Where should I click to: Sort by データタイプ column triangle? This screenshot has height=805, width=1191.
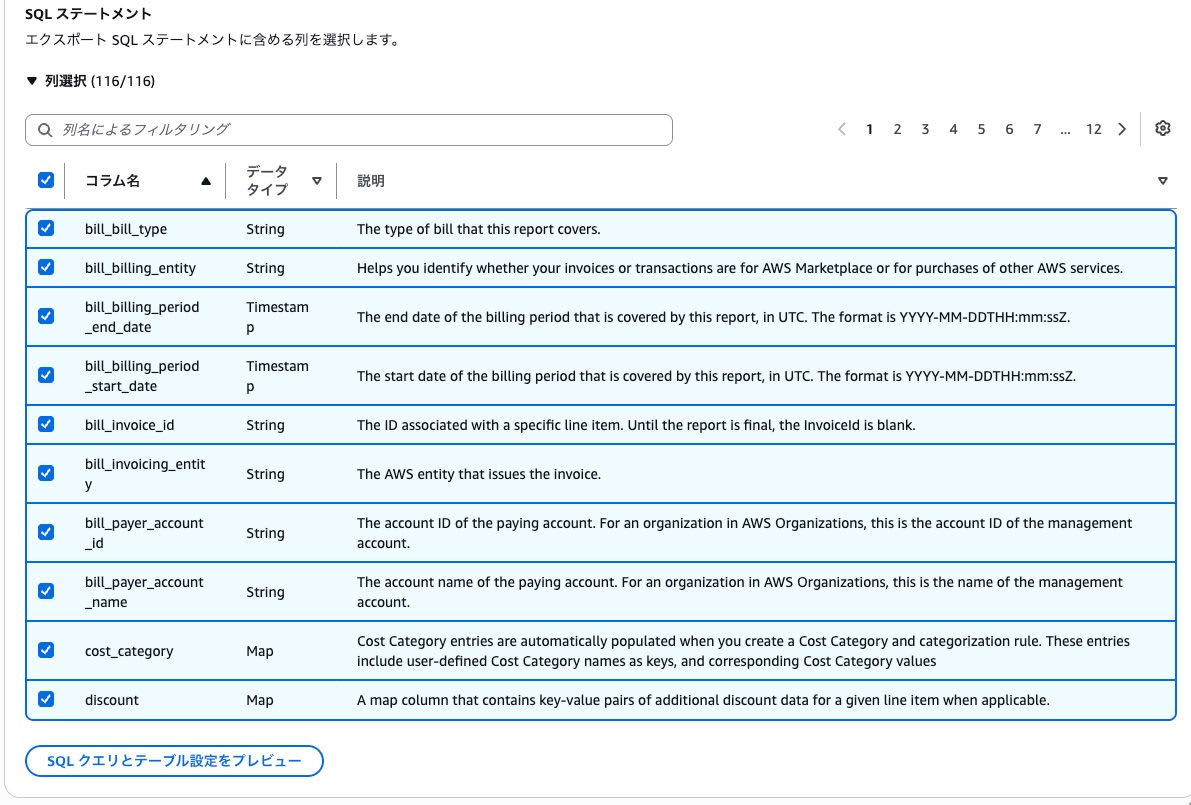click(317, 181)
